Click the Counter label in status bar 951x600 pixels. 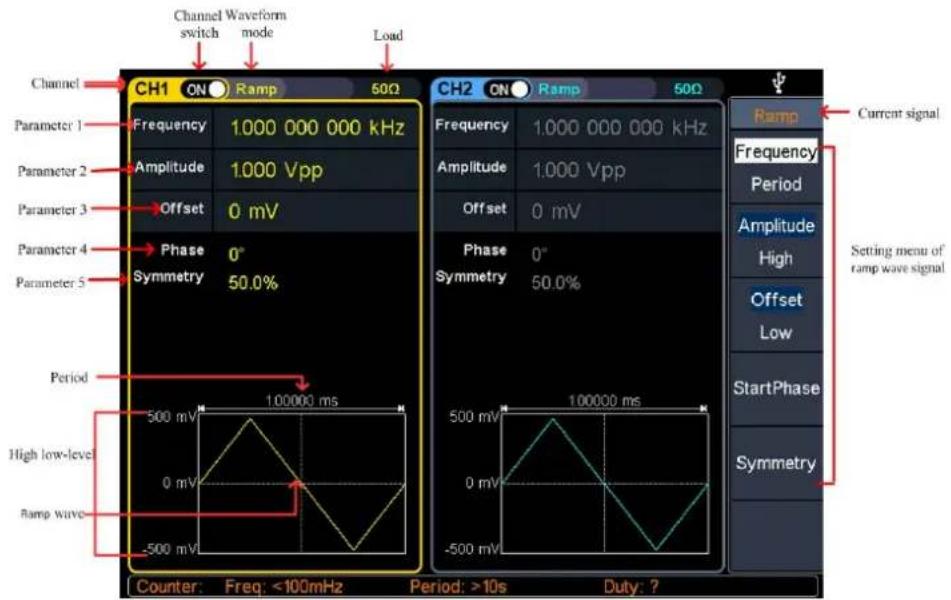pos(169,587)
